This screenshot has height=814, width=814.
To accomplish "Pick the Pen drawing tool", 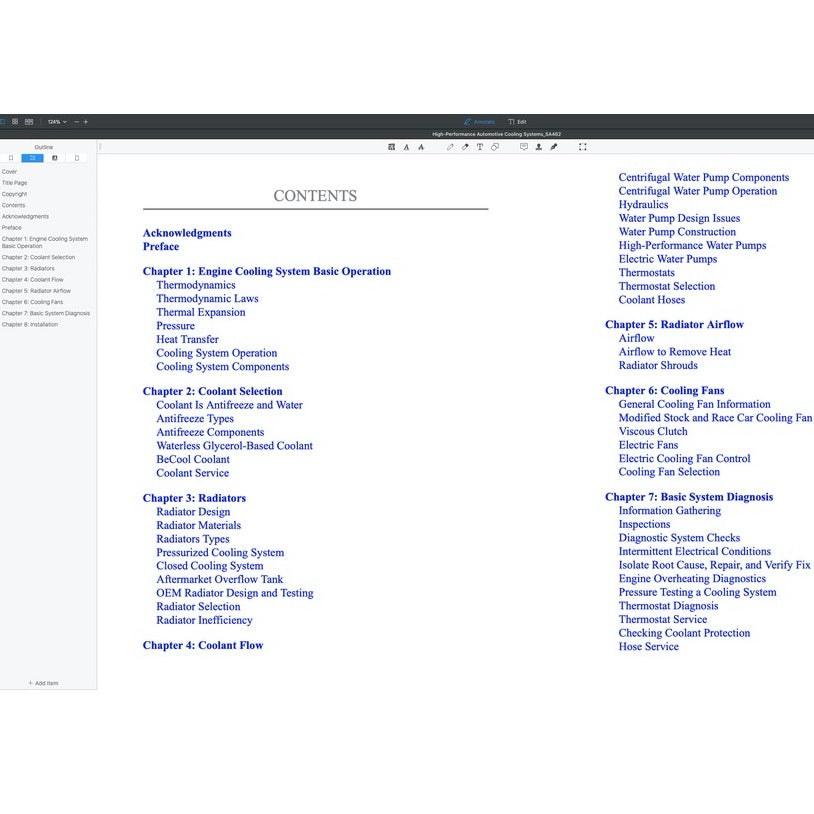I will click(x=450, y=147).
